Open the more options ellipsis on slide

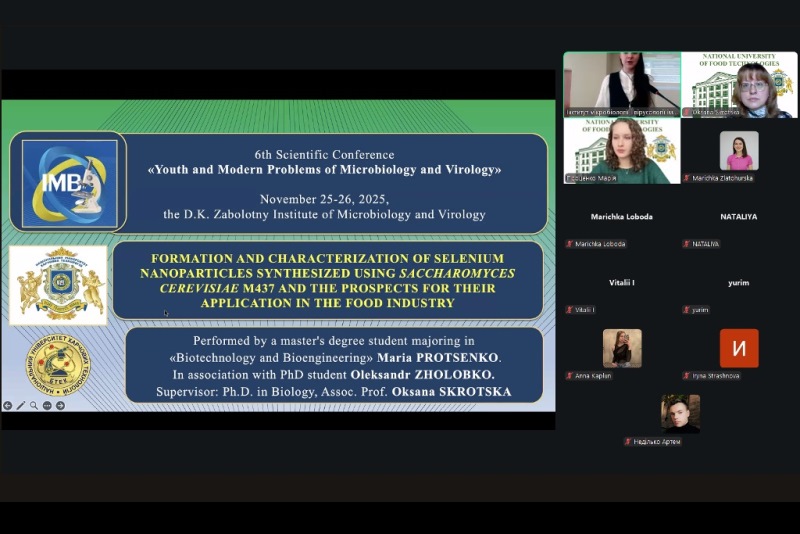[x=47, y=405]
